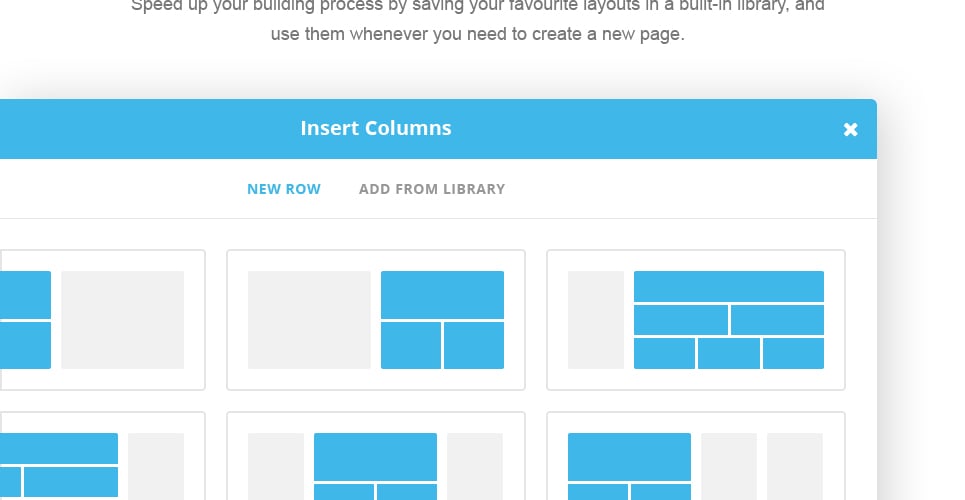The image size is (965, 500).
Task: Click the full-width top blue row in the three-row layout
Action: [729, 286]
